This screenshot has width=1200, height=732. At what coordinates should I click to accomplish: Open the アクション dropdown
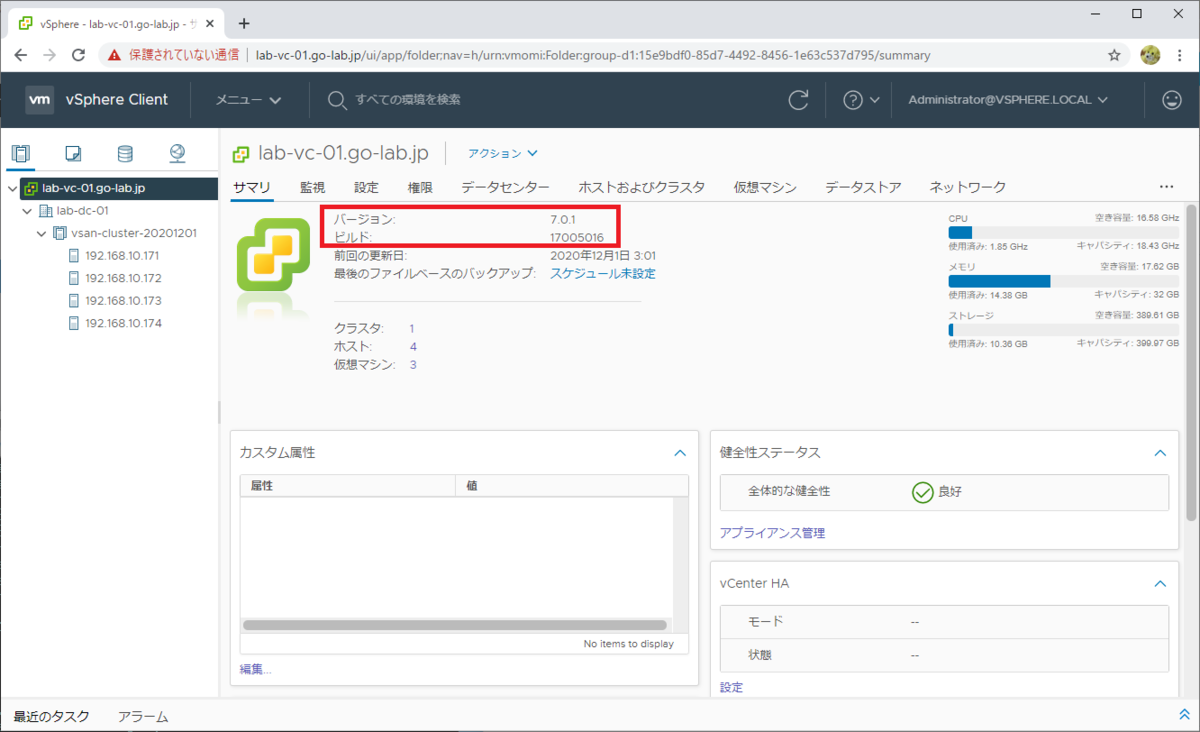pyautogui.click(x=503, y=153)
